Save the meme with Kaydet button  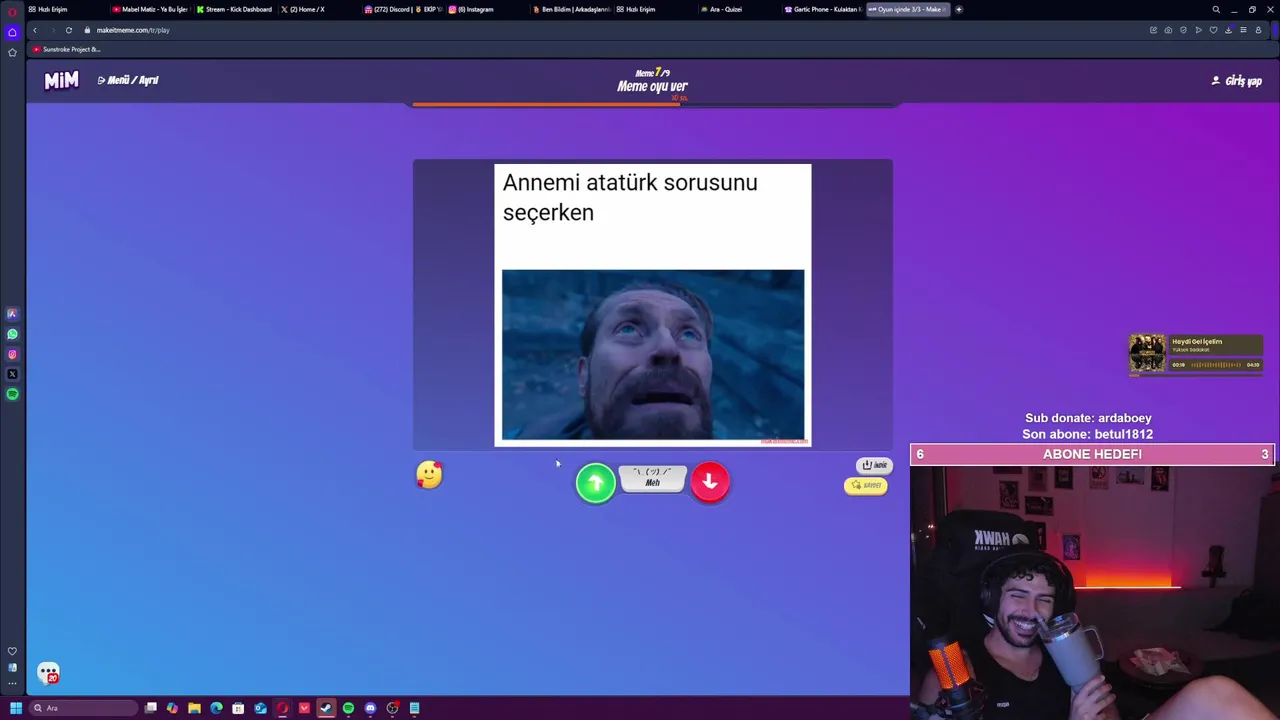pos(866,485)
